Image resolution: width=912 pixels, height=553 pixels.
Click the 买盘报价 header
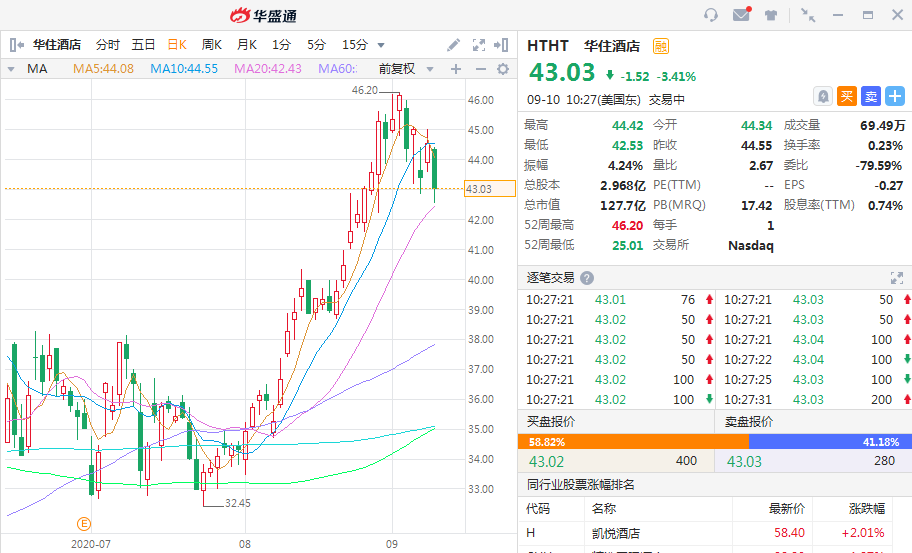[550, 422]
